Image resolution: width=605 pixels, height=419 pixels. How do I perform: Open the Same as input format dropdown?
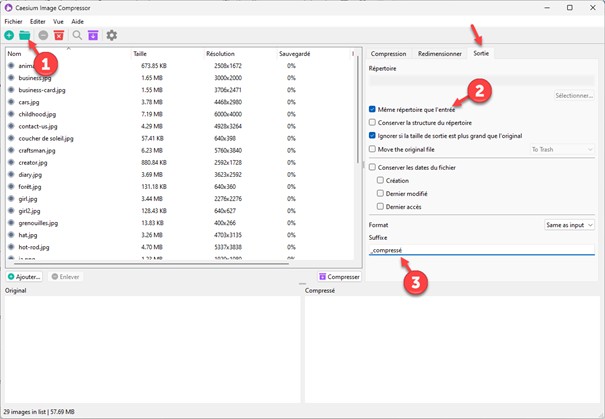569,225
